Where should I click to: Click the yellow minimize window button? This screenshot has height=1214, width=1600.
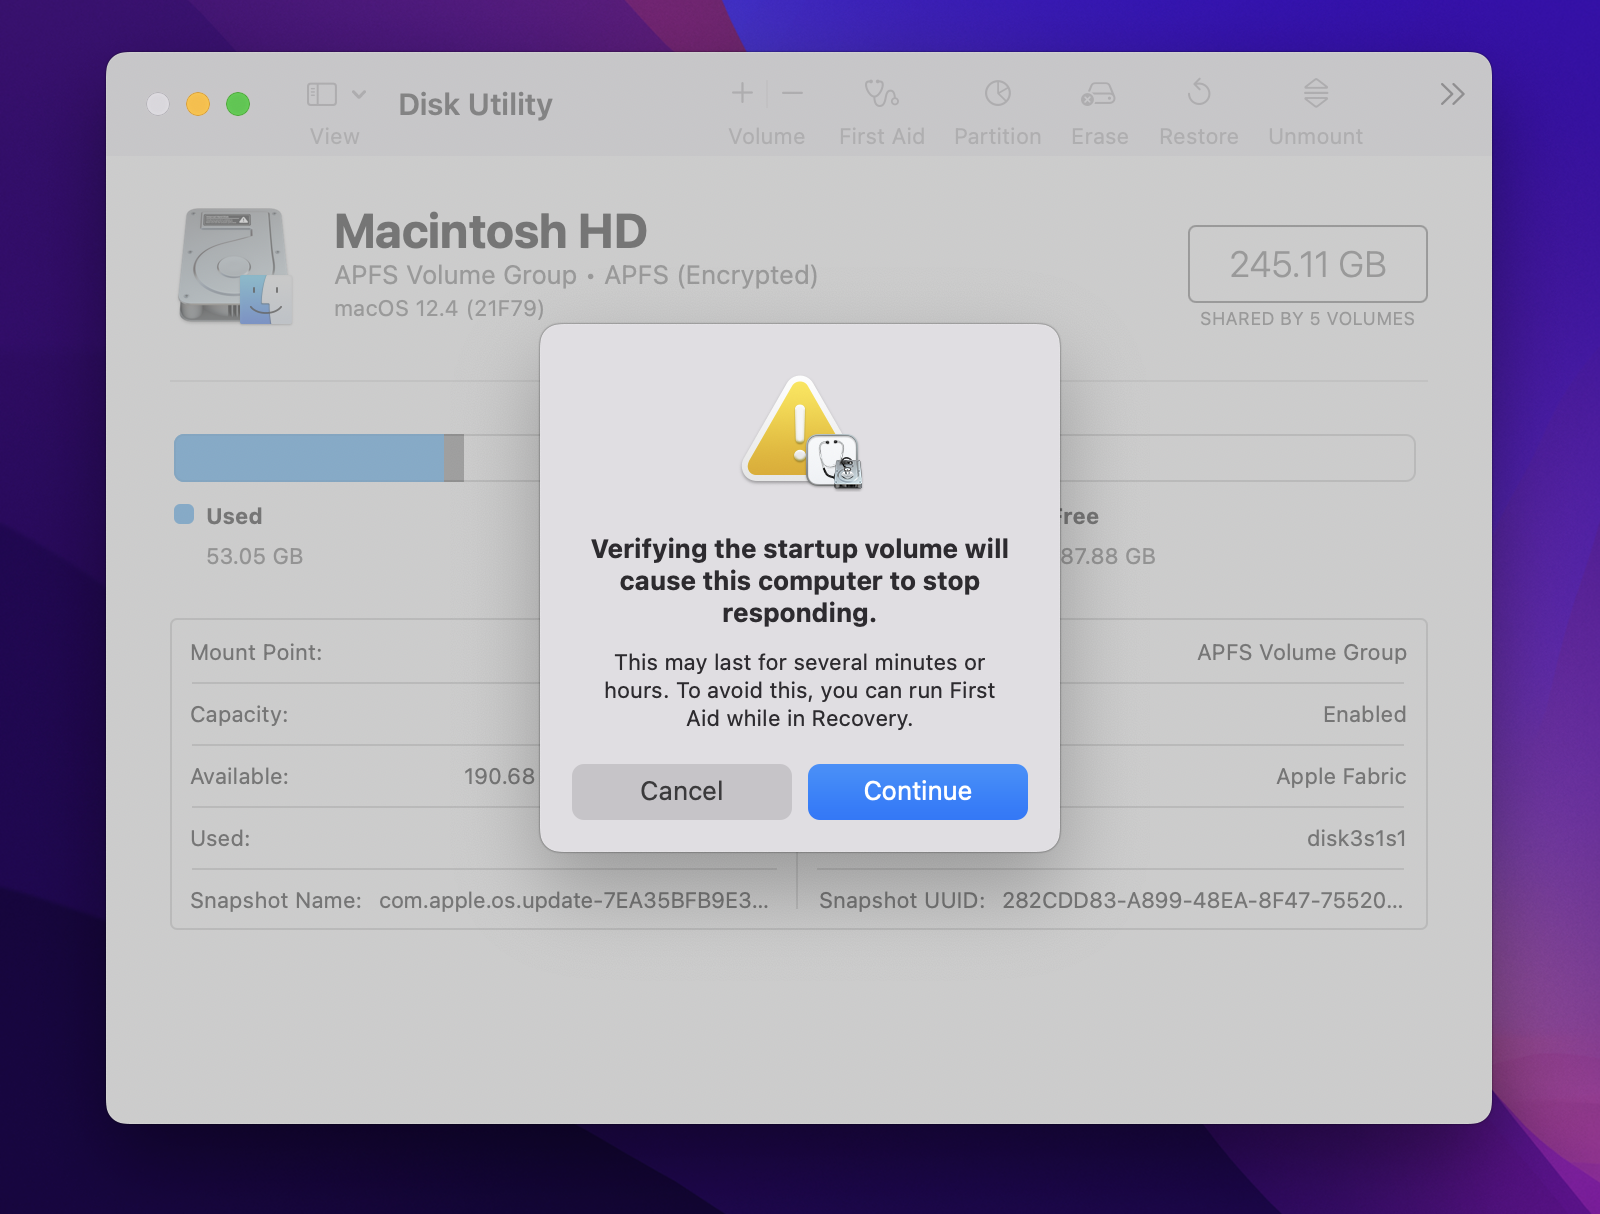198,104
